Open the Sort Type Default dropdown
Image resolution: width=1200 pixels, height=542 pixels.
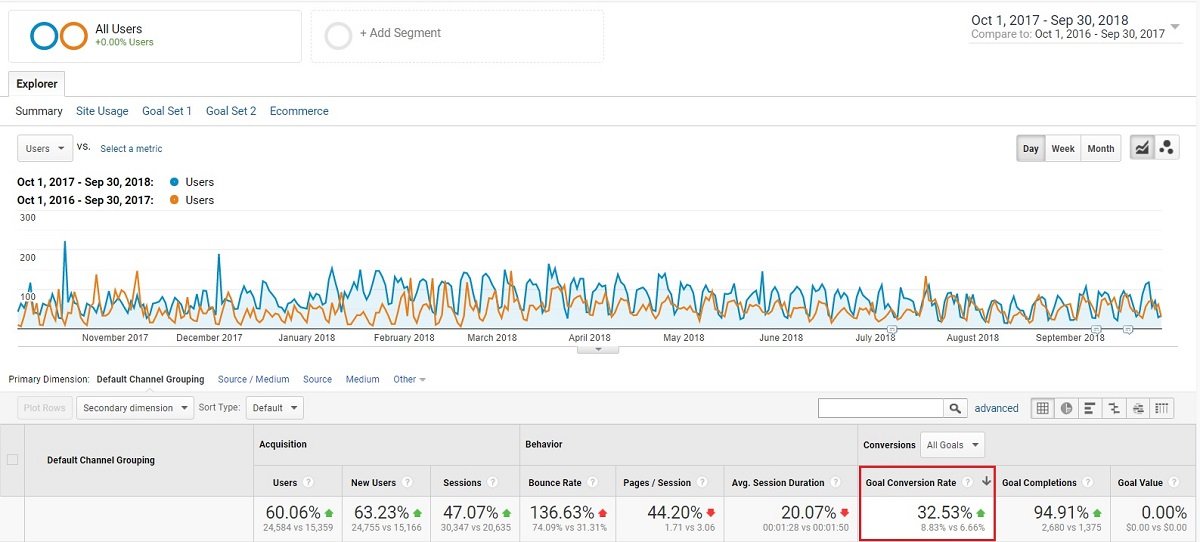click(275, 408)
